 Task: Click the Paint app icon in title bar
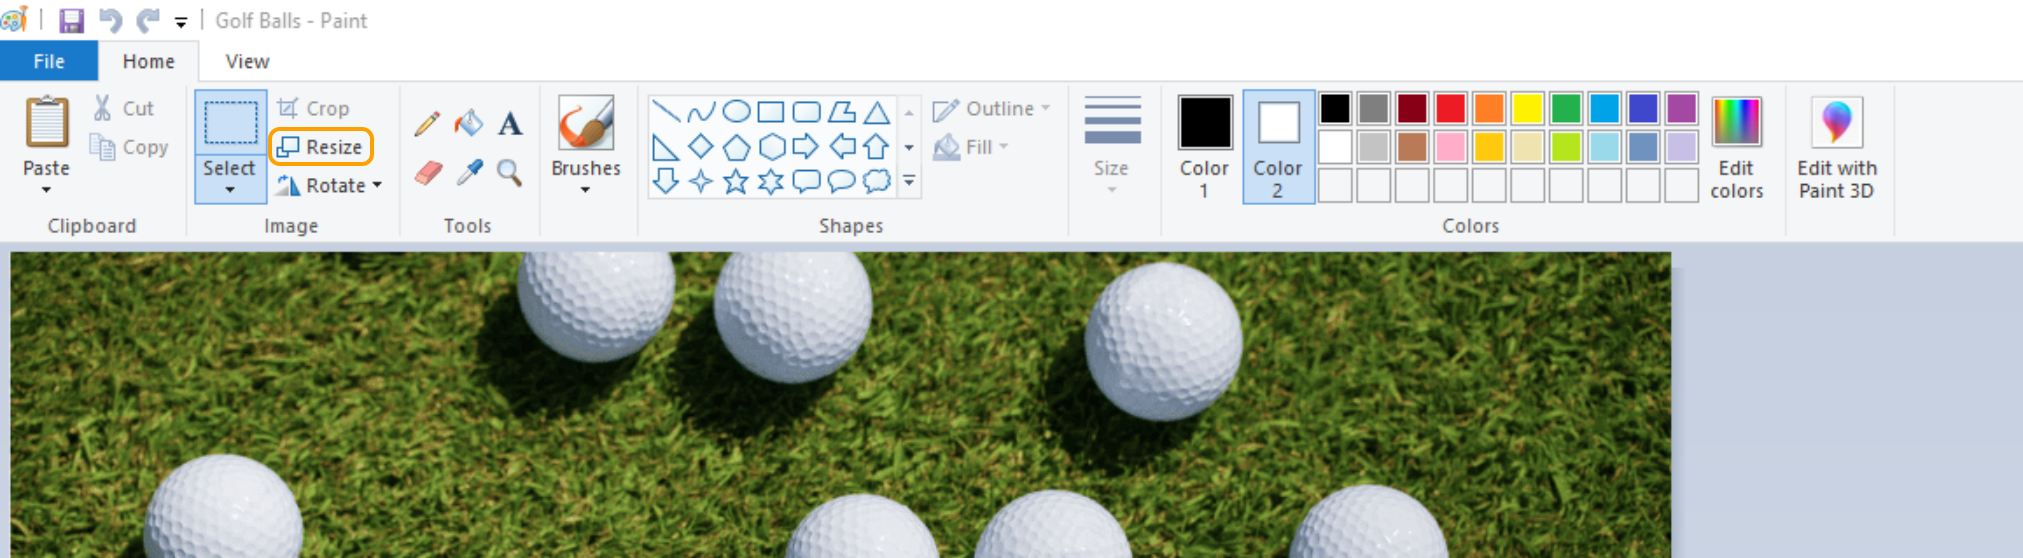[14, 19]
